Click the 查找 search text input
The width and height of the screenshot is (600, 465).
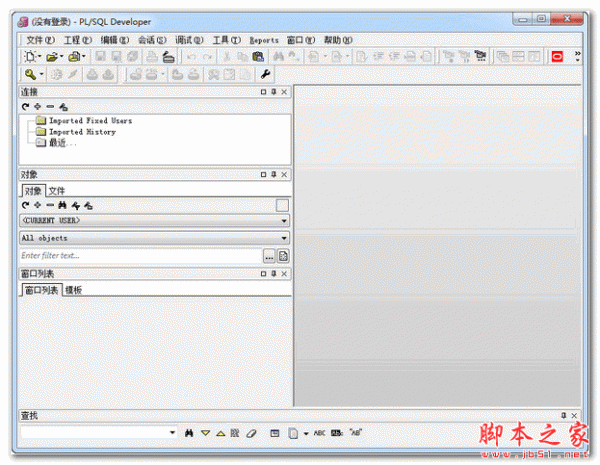point(94,433)
